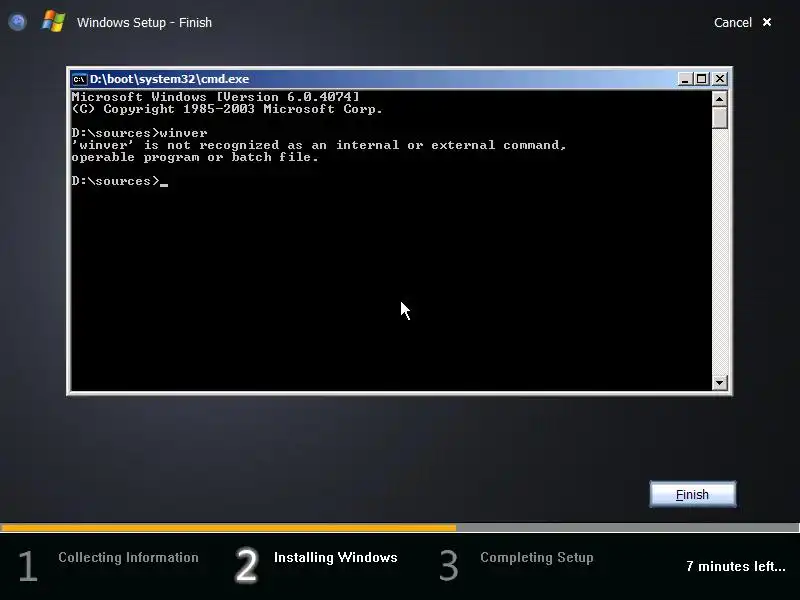Maximize the cmd.exe window
Image resolution: width=800 pixels, height=600 pixels.
pyautogui.click(x=702, y=79)
